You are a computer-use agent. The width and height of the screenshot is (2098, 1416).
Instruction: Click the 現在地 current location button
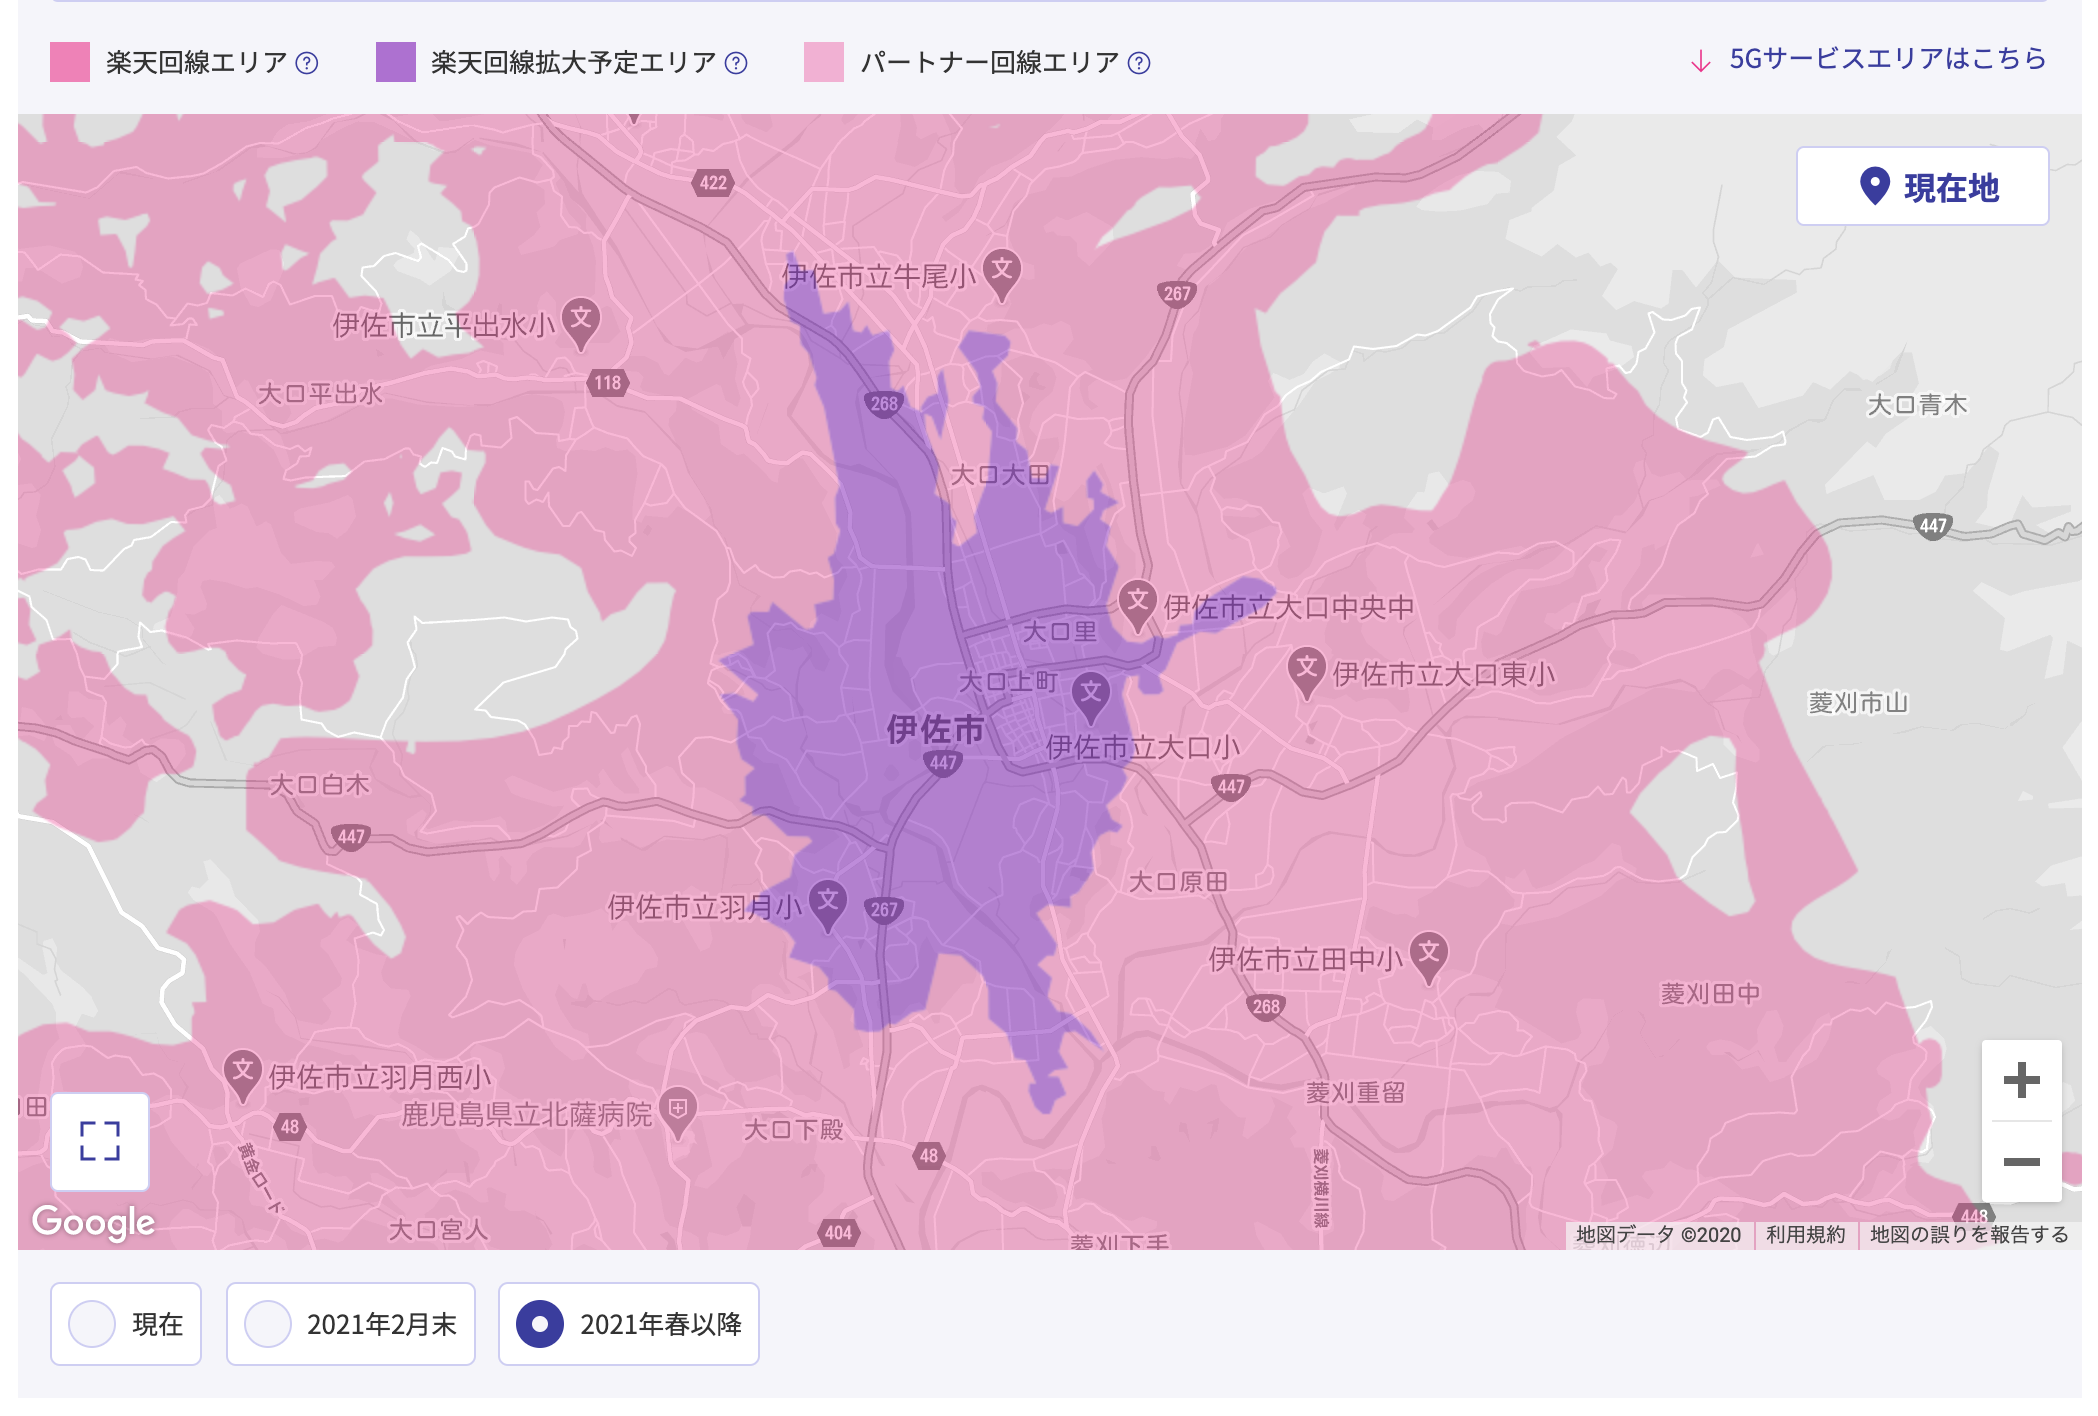[x=1922, y=187]
